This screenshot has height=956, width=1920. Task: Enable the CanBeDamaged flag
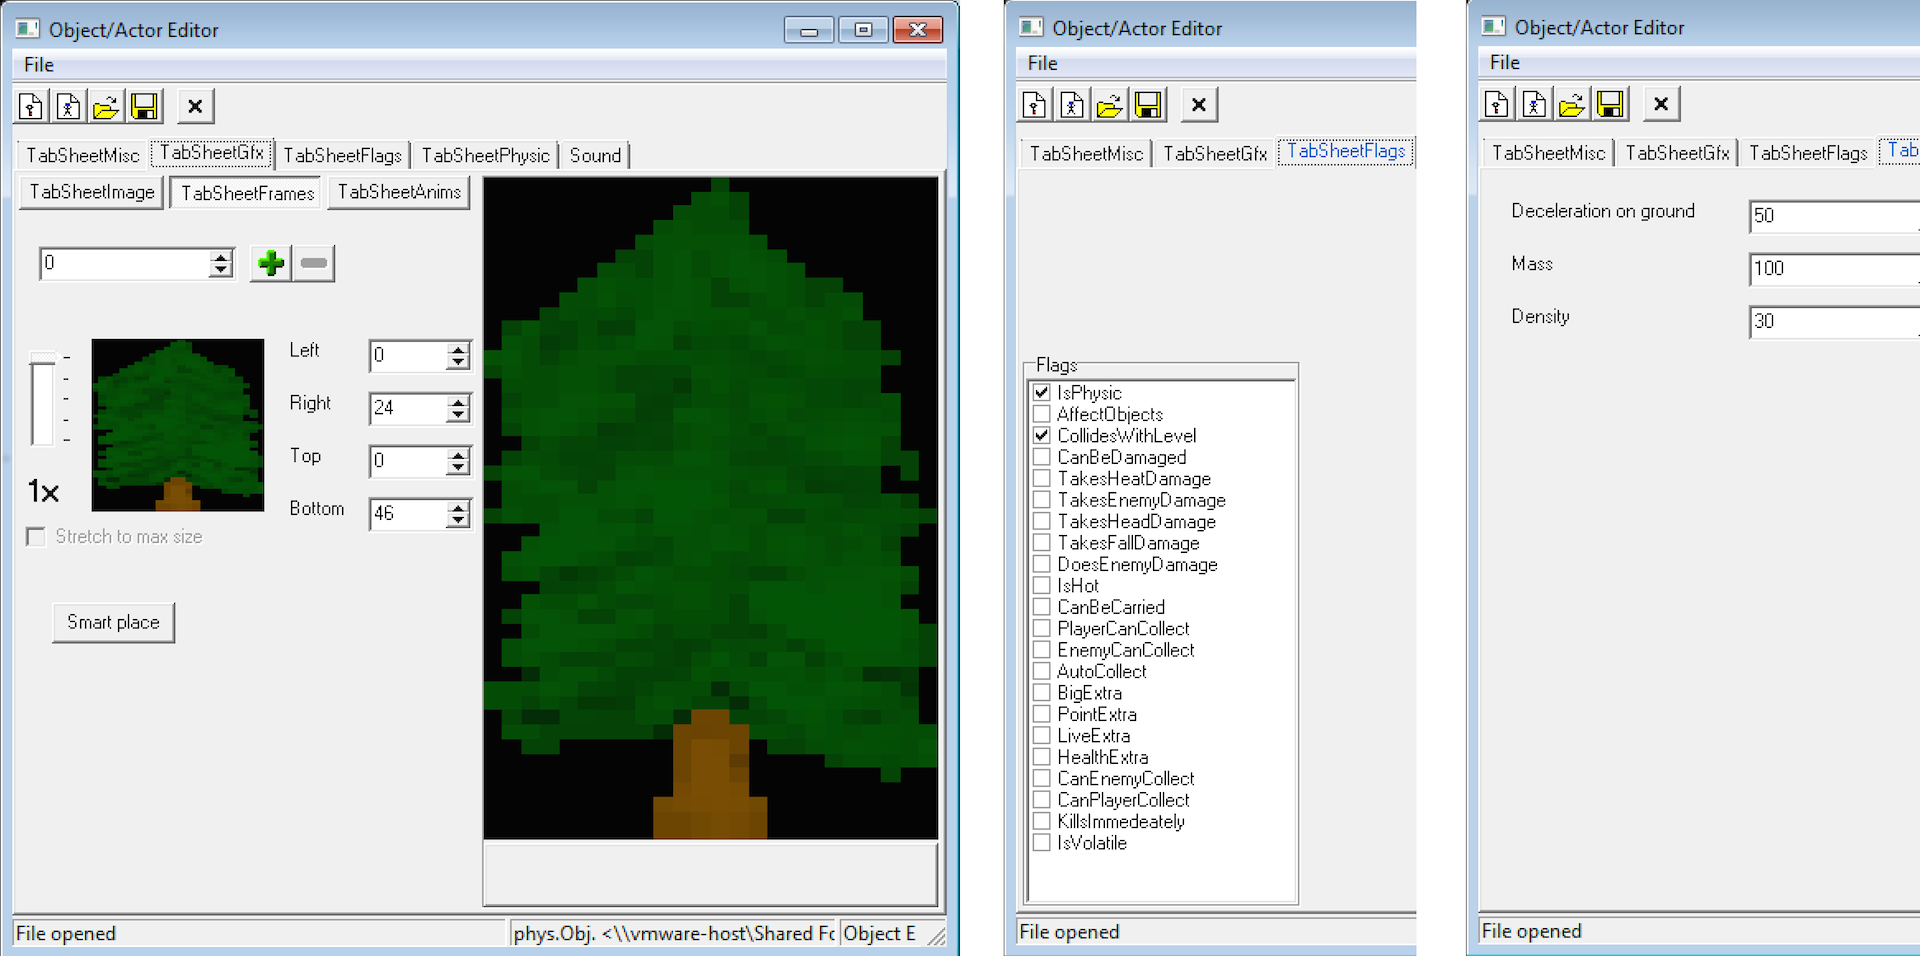[x=1042, y=457]
